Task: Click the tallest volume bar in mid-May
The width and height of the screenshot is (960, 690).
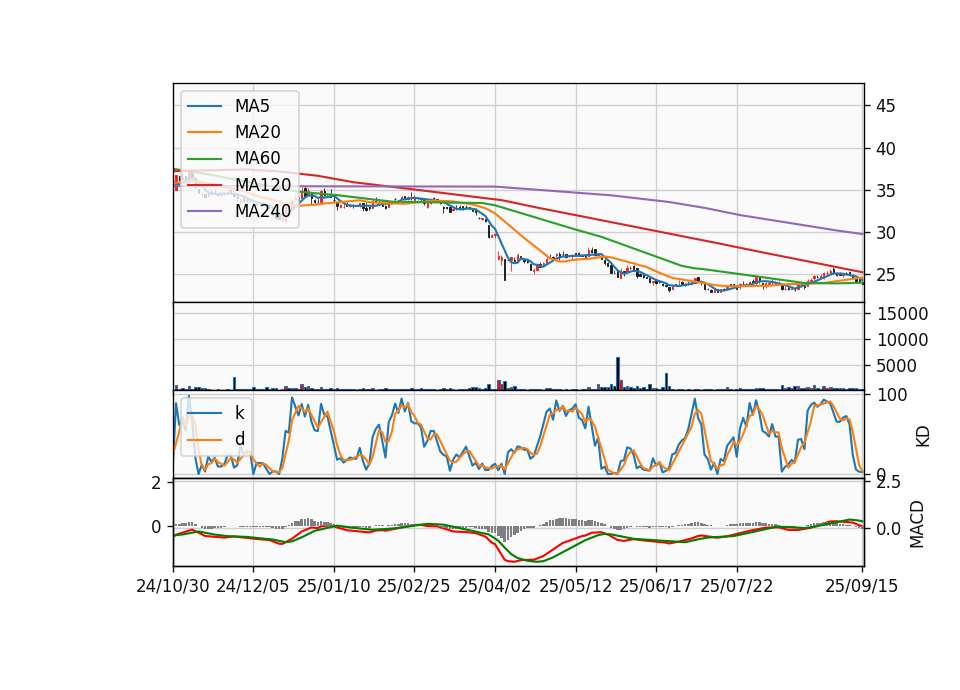Action: tap(618, 373)
